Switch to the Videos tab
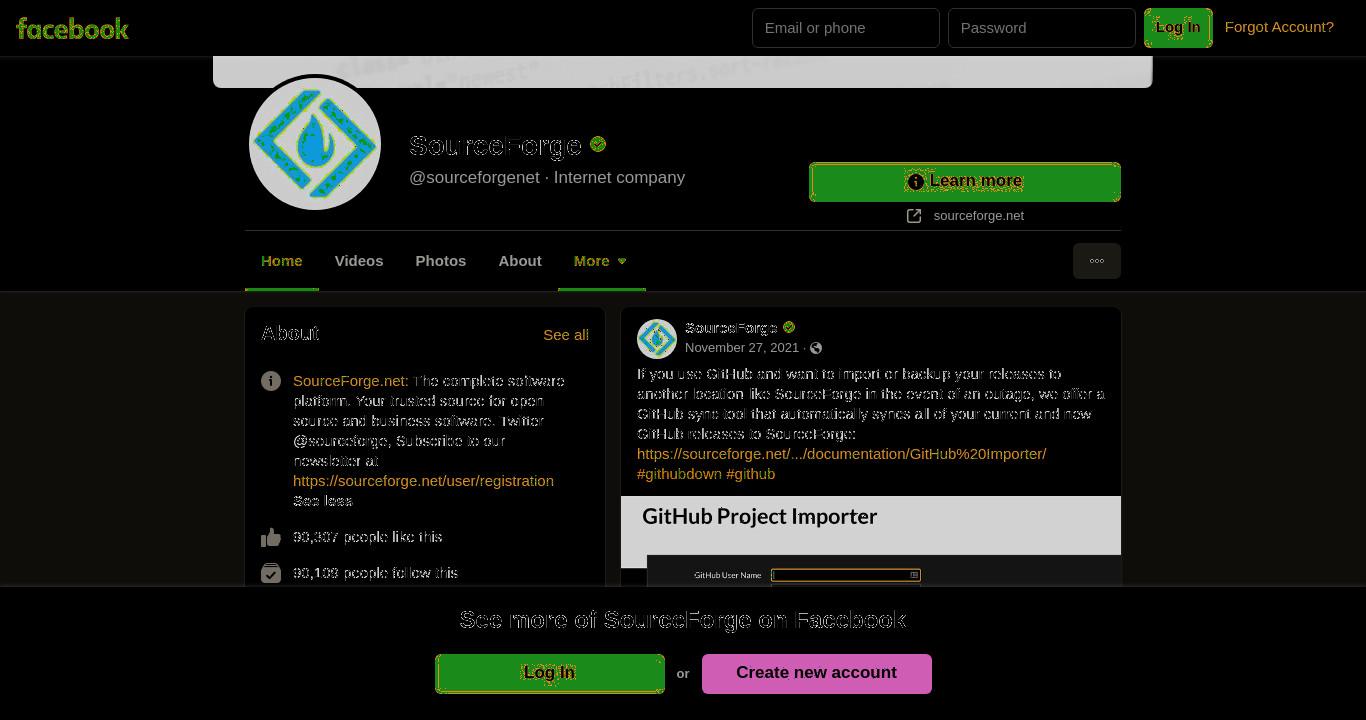 [359, 261]
